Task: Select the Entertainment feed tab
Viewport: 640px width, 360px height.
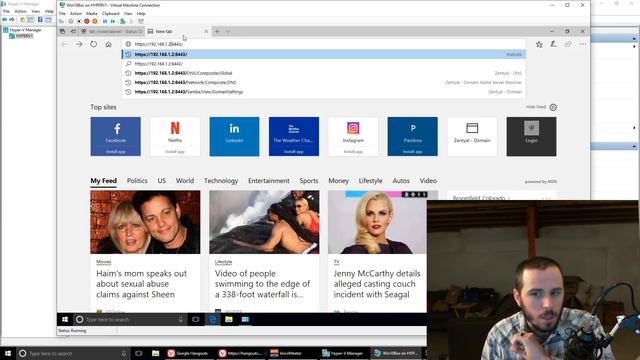Action: pos(269,181)
